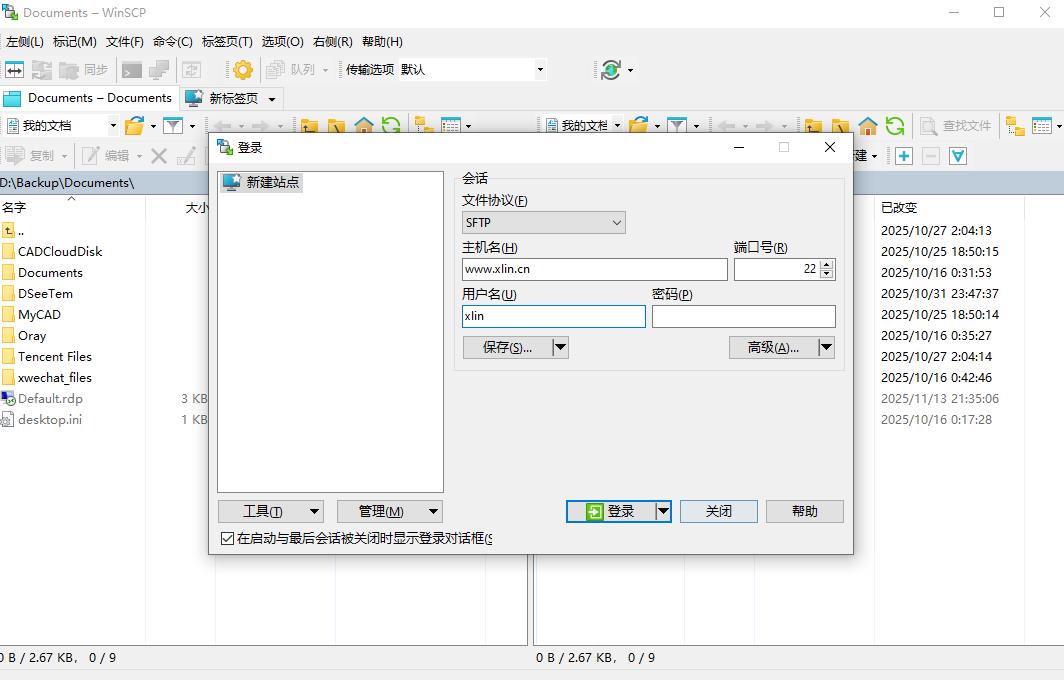1064x680 pixels.
Task: Click the 保存(S)... button
Action: point(508,347)
